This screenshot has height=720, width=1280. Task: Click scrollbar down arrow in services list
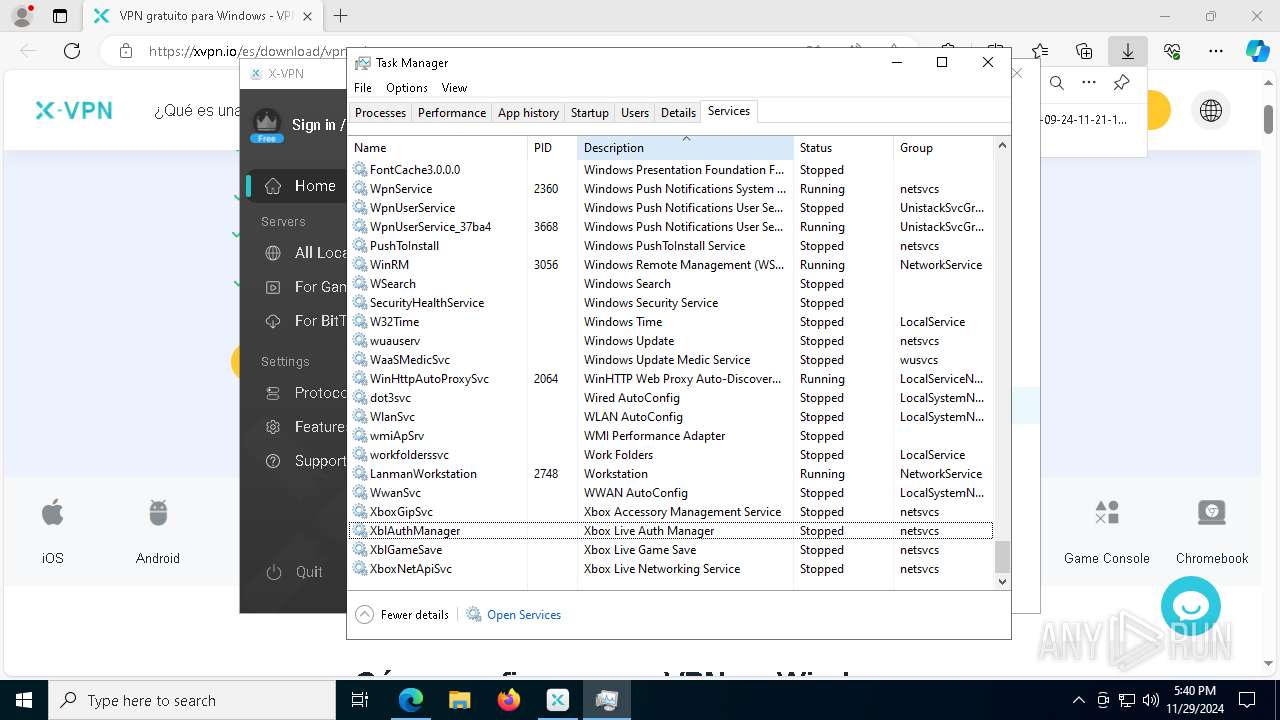pyautogui.click(x=1002, y=581)
